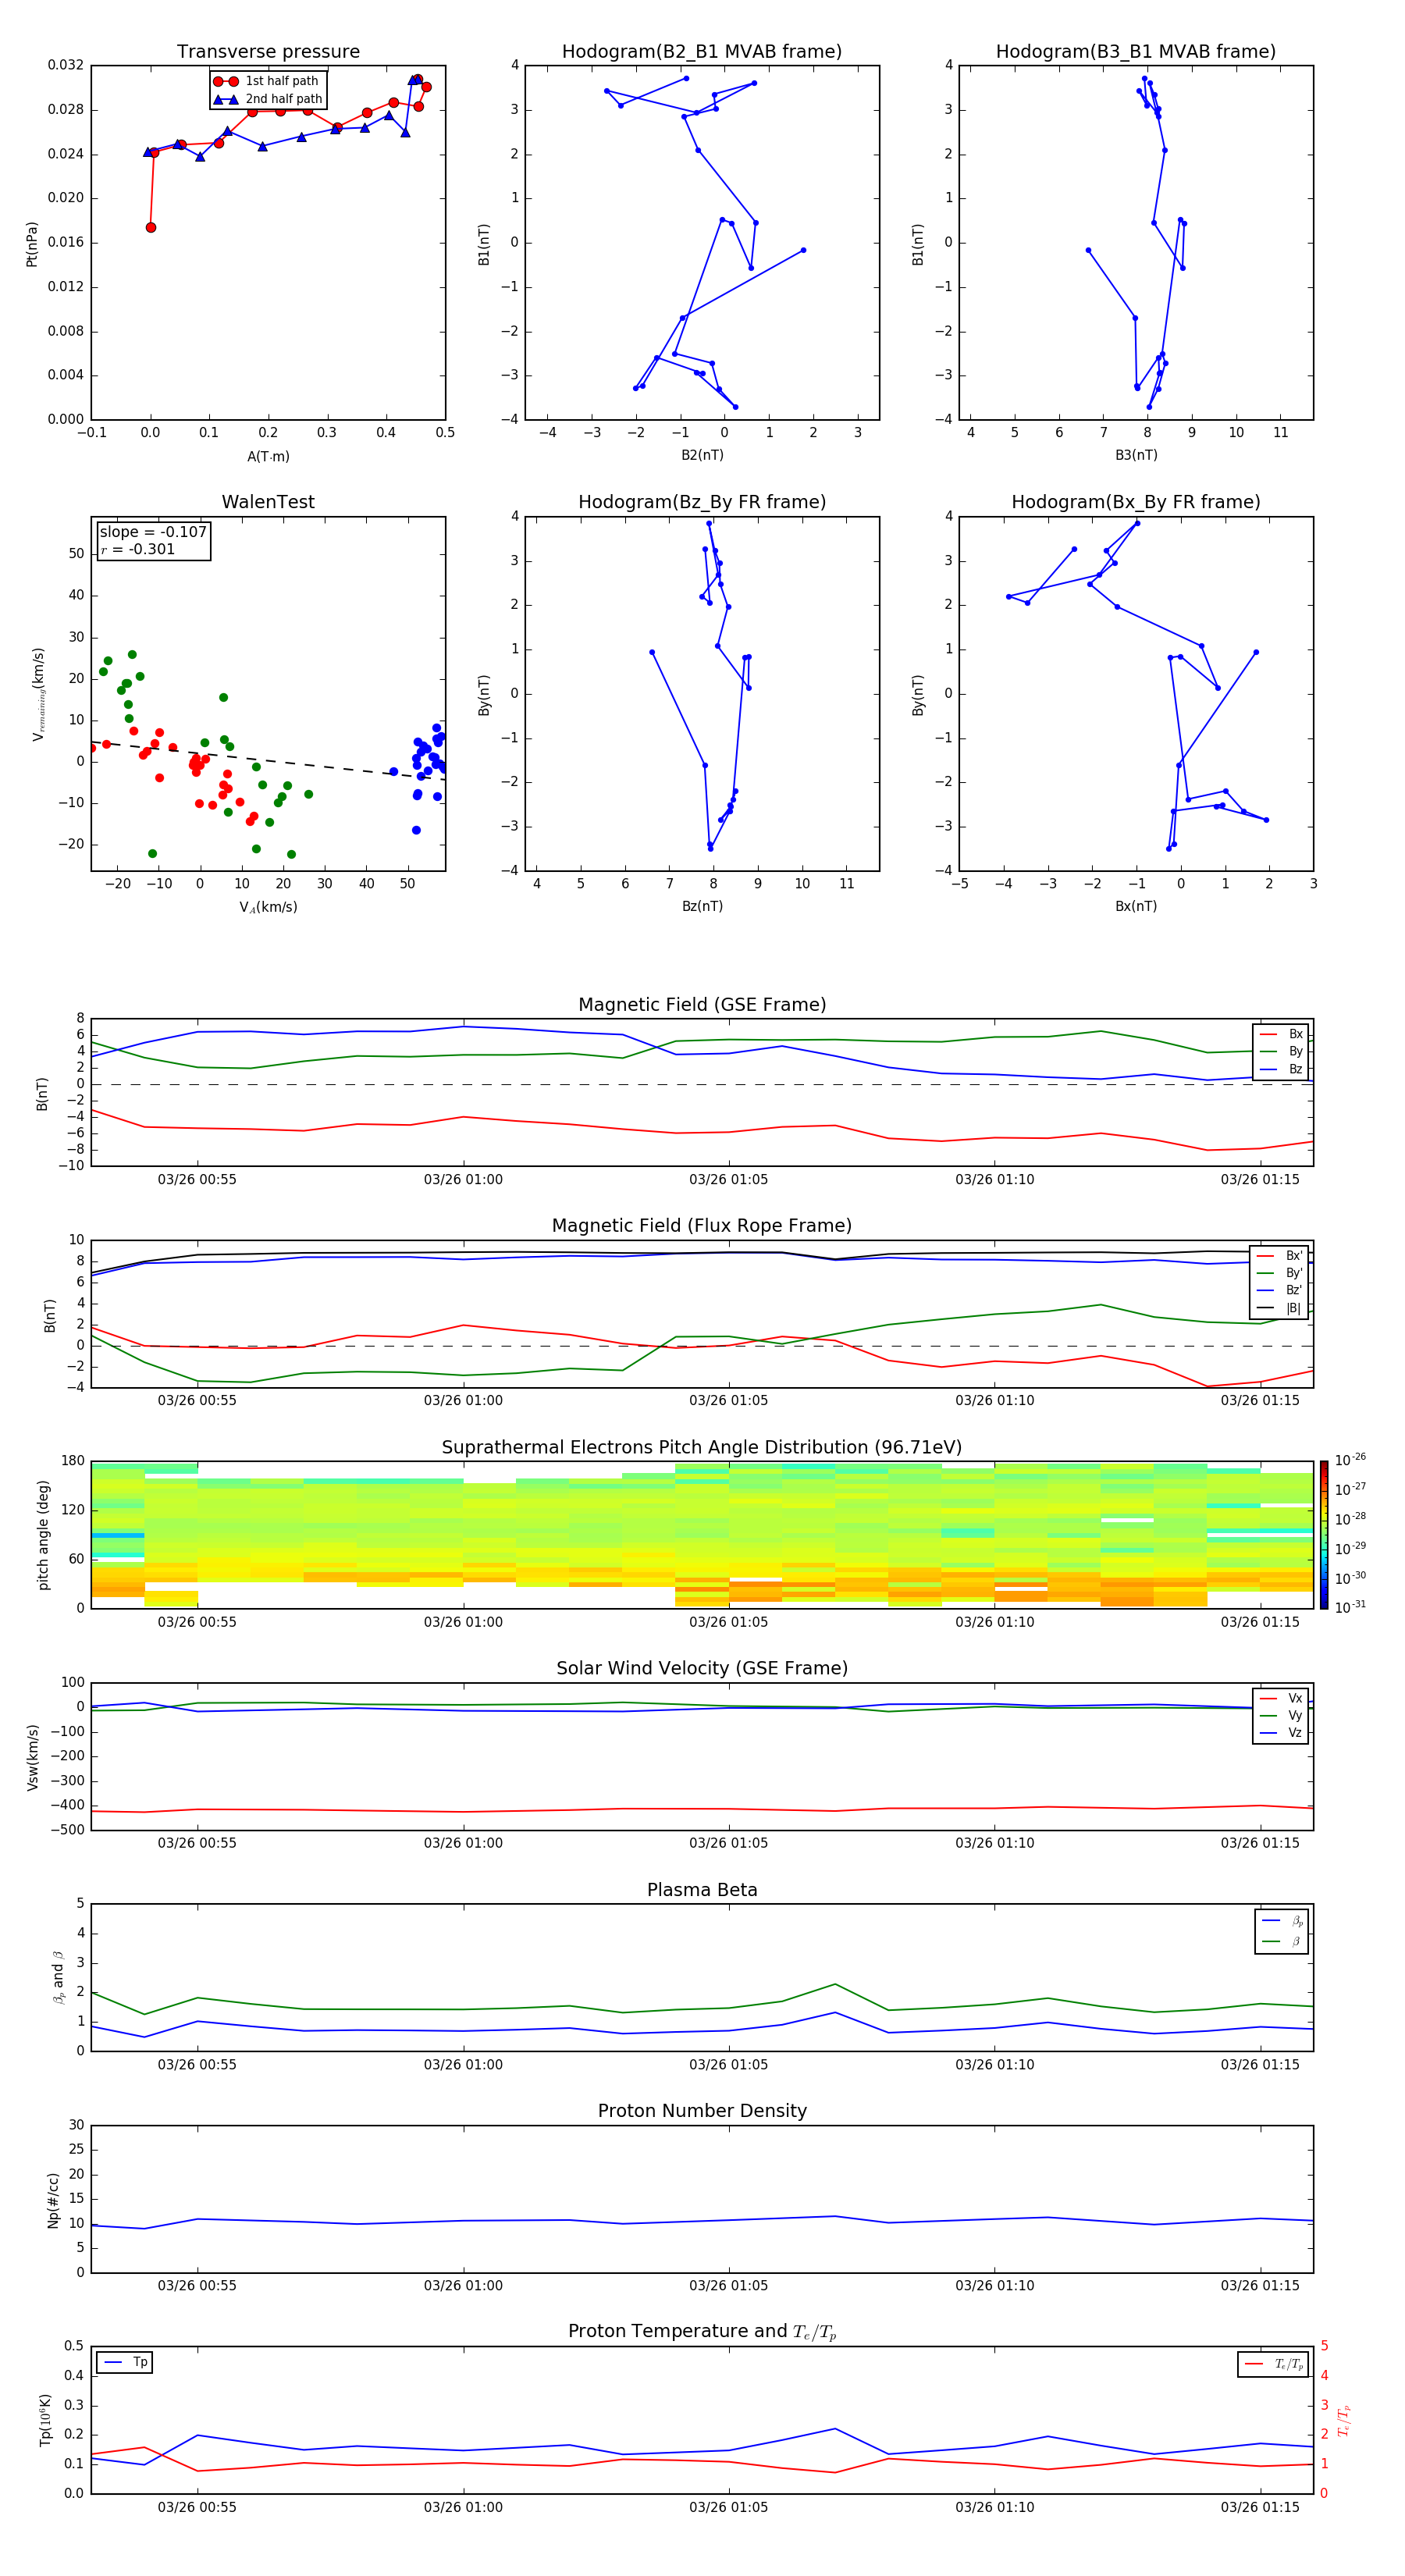1405x2576 pixels.
Task: Click the "Hodogram(B2_B1 MVAB frame)" title
Action: pos(701,52)
